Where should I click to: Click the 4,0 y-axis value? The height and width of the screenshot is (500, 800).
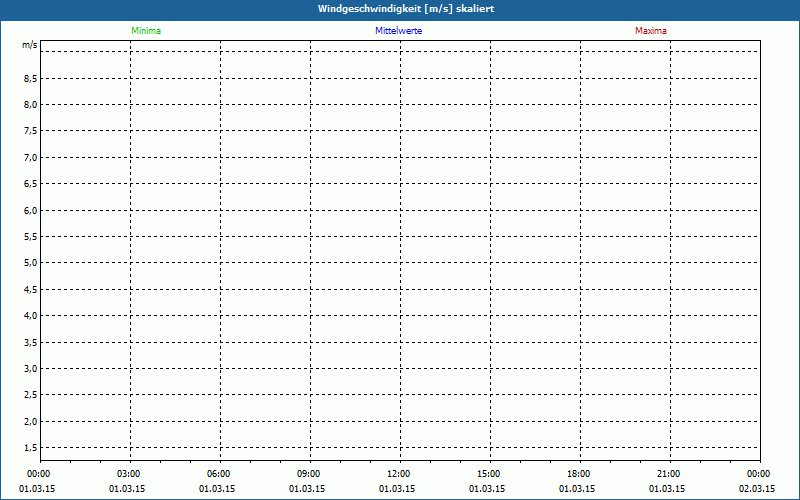[x=31, y=316]
